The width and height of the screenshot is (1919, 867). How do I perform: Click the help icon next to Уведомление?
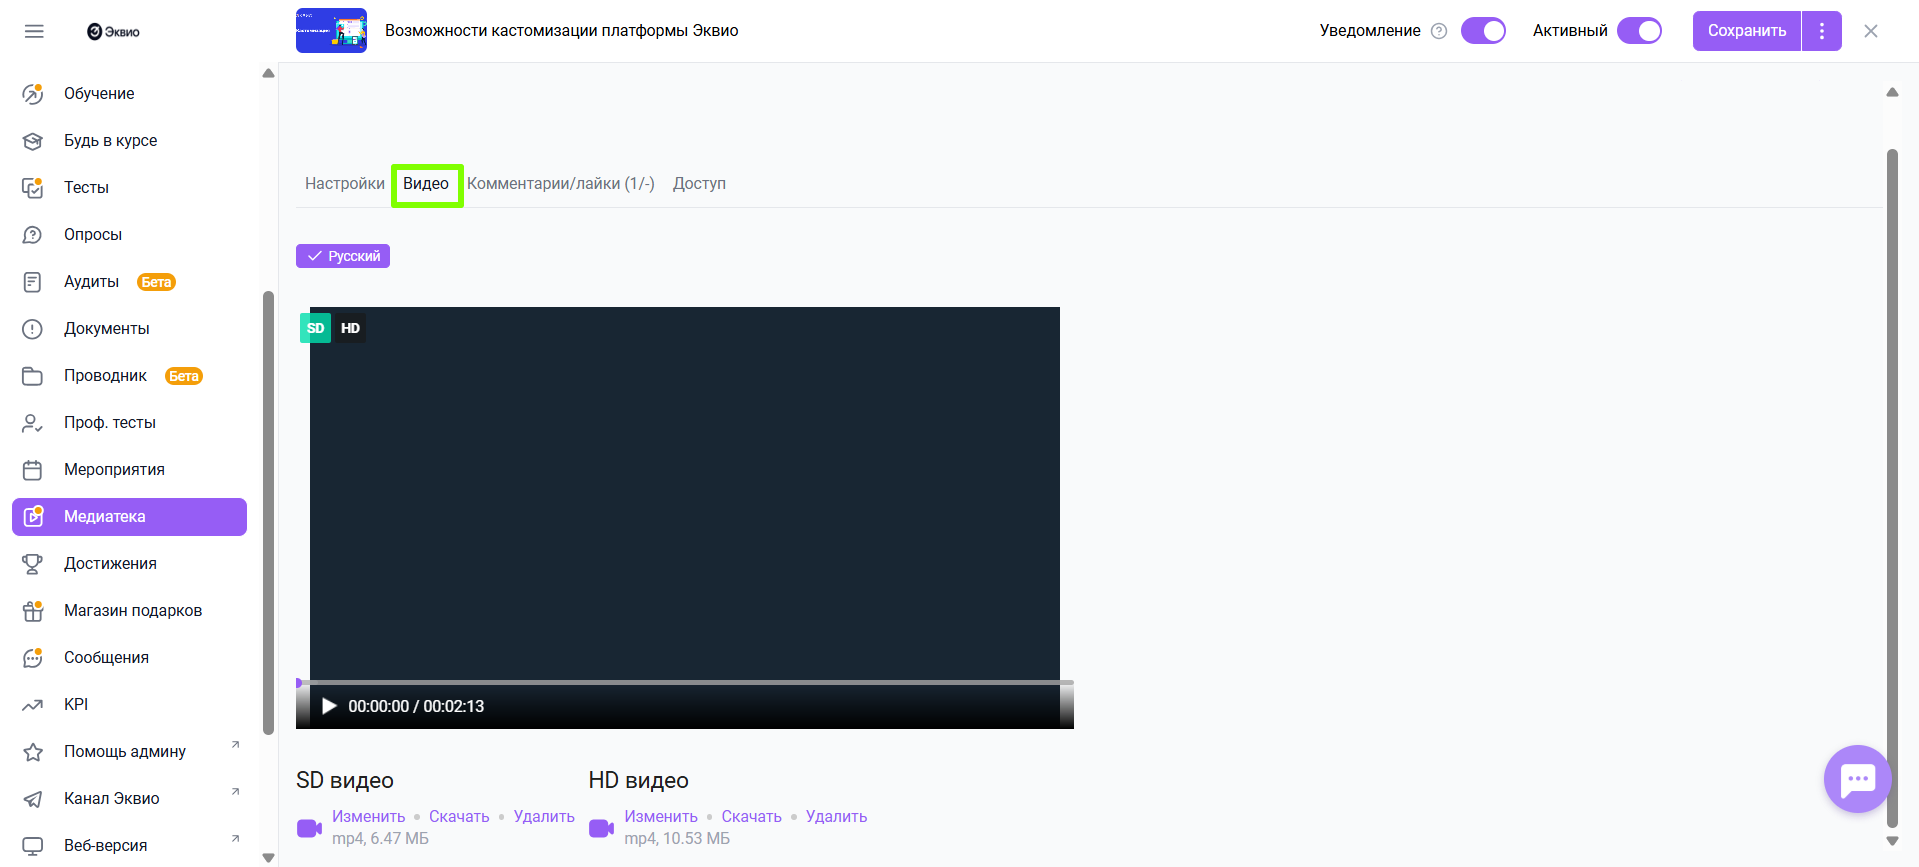(1439, 31)
